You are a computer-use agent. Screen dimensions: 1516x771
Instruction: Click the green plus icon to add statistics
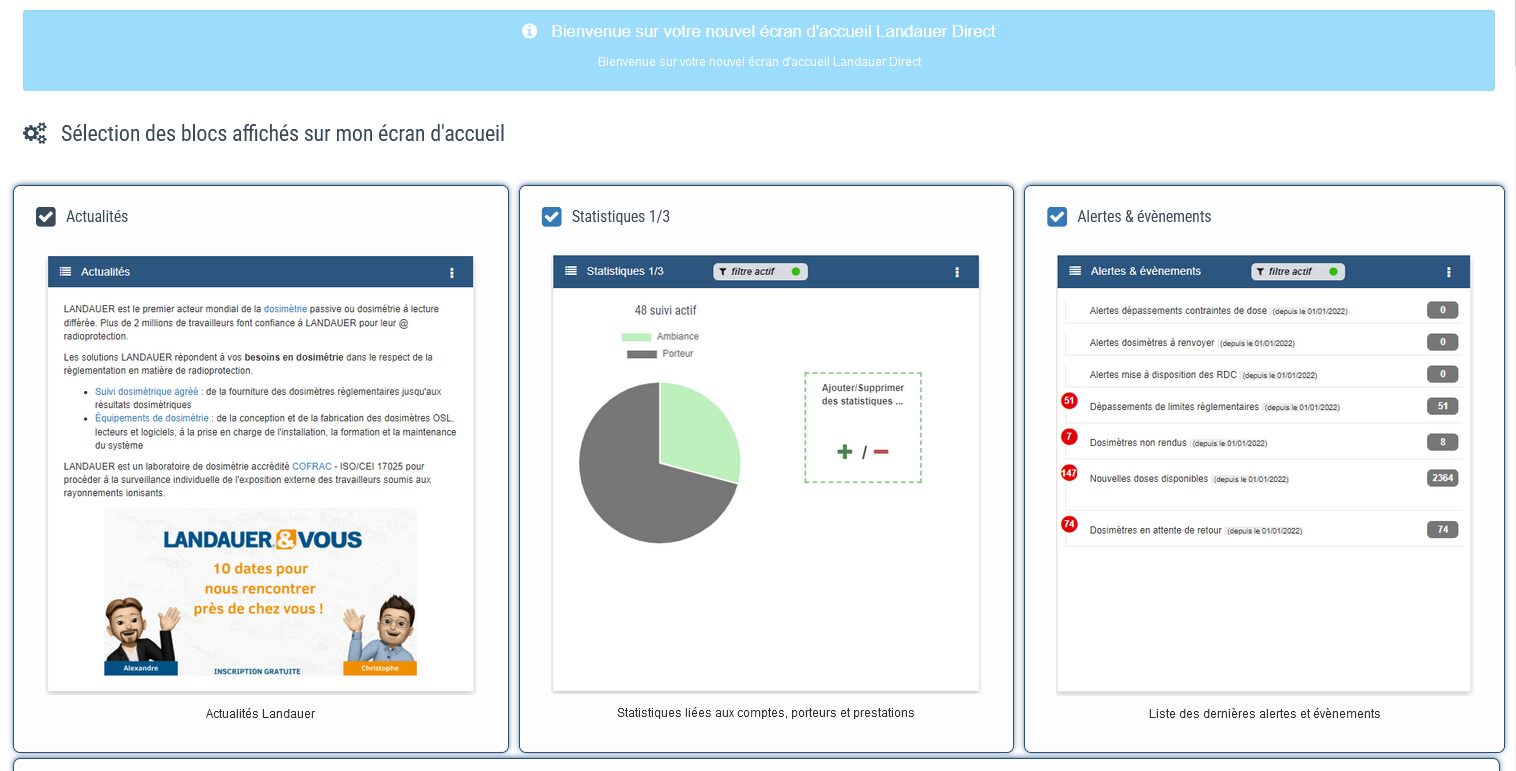click(x=845, y=452)
